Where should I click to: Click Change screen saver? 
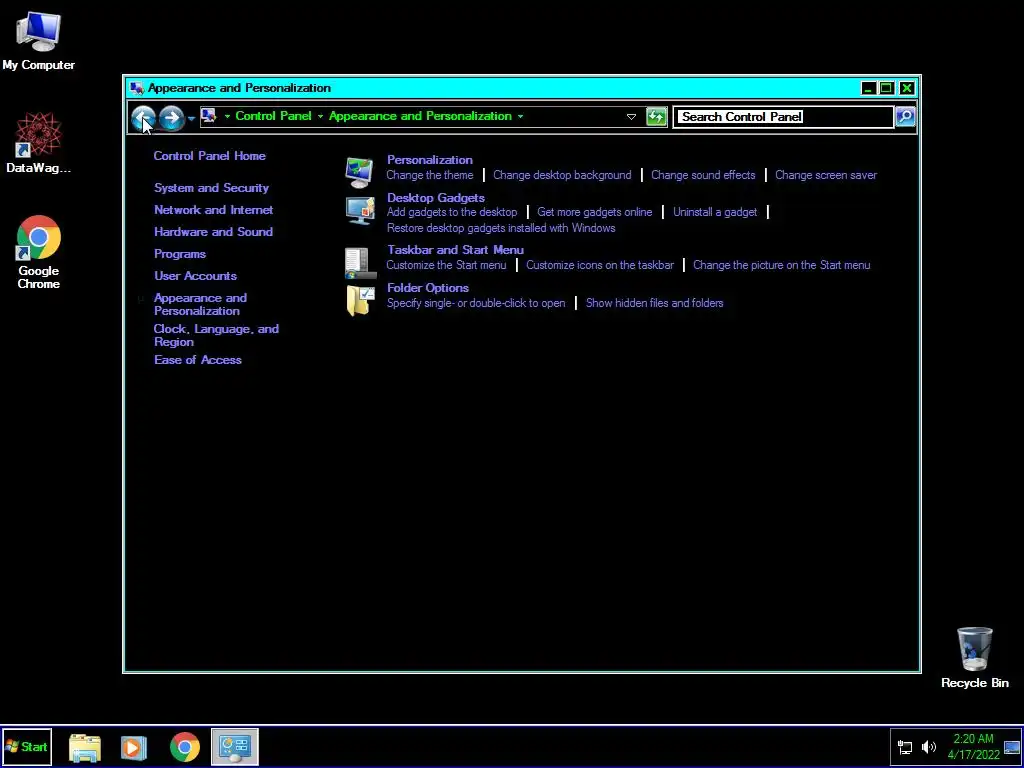tap(826, 175)
